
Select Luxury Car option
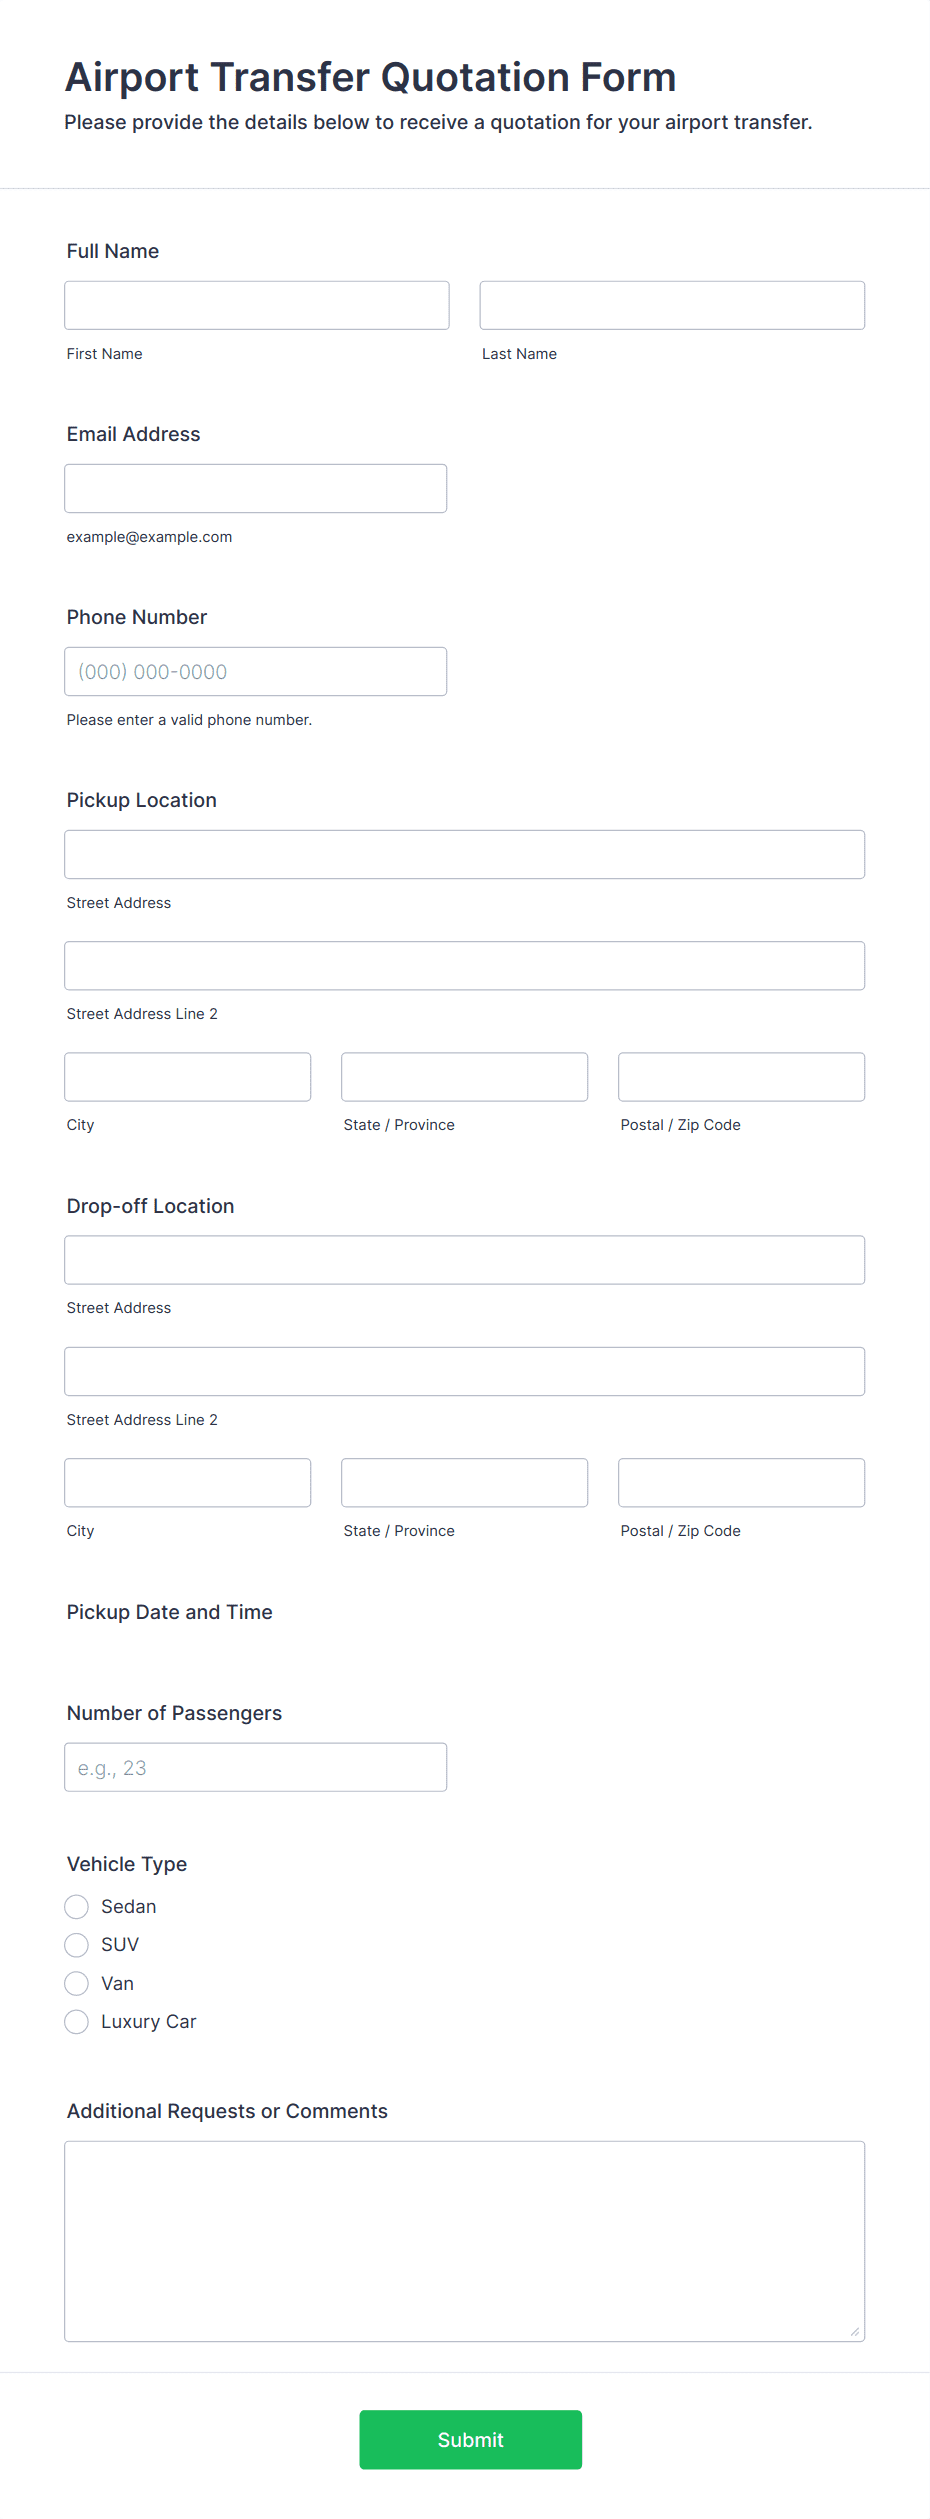coord(76,2021)
